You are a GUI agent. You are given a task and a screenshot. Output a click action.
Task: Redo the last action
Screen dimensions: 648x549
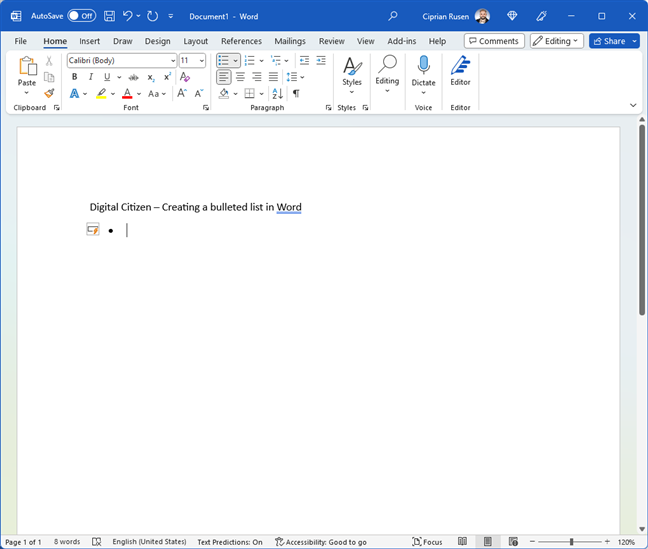point(152,16)
